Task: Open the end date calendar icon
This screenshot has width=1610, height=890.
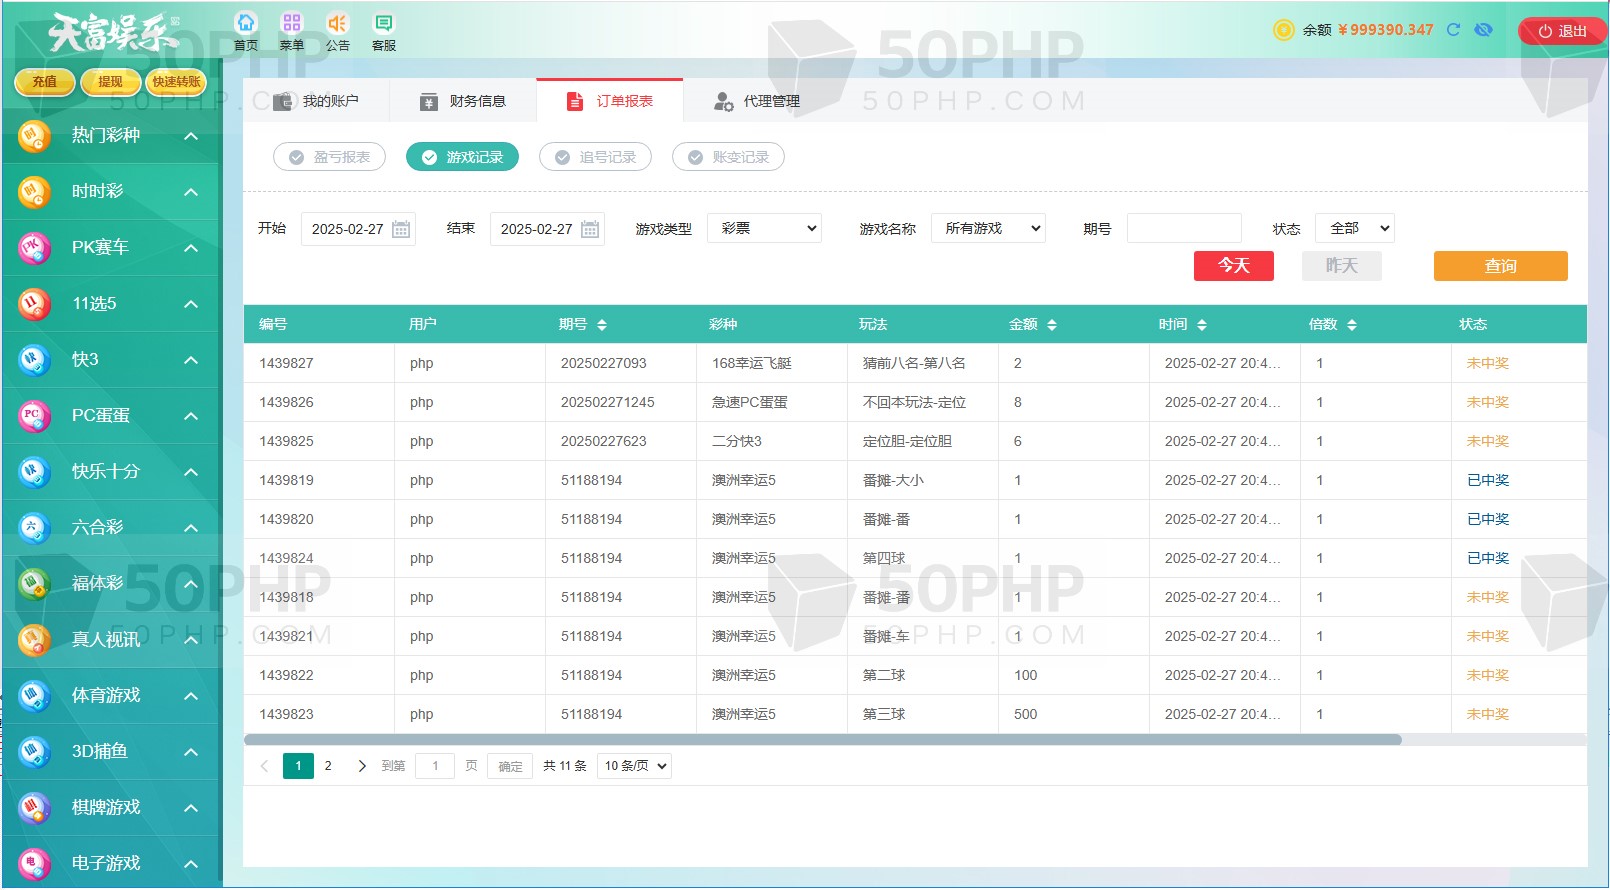Action: click(590, 229)
